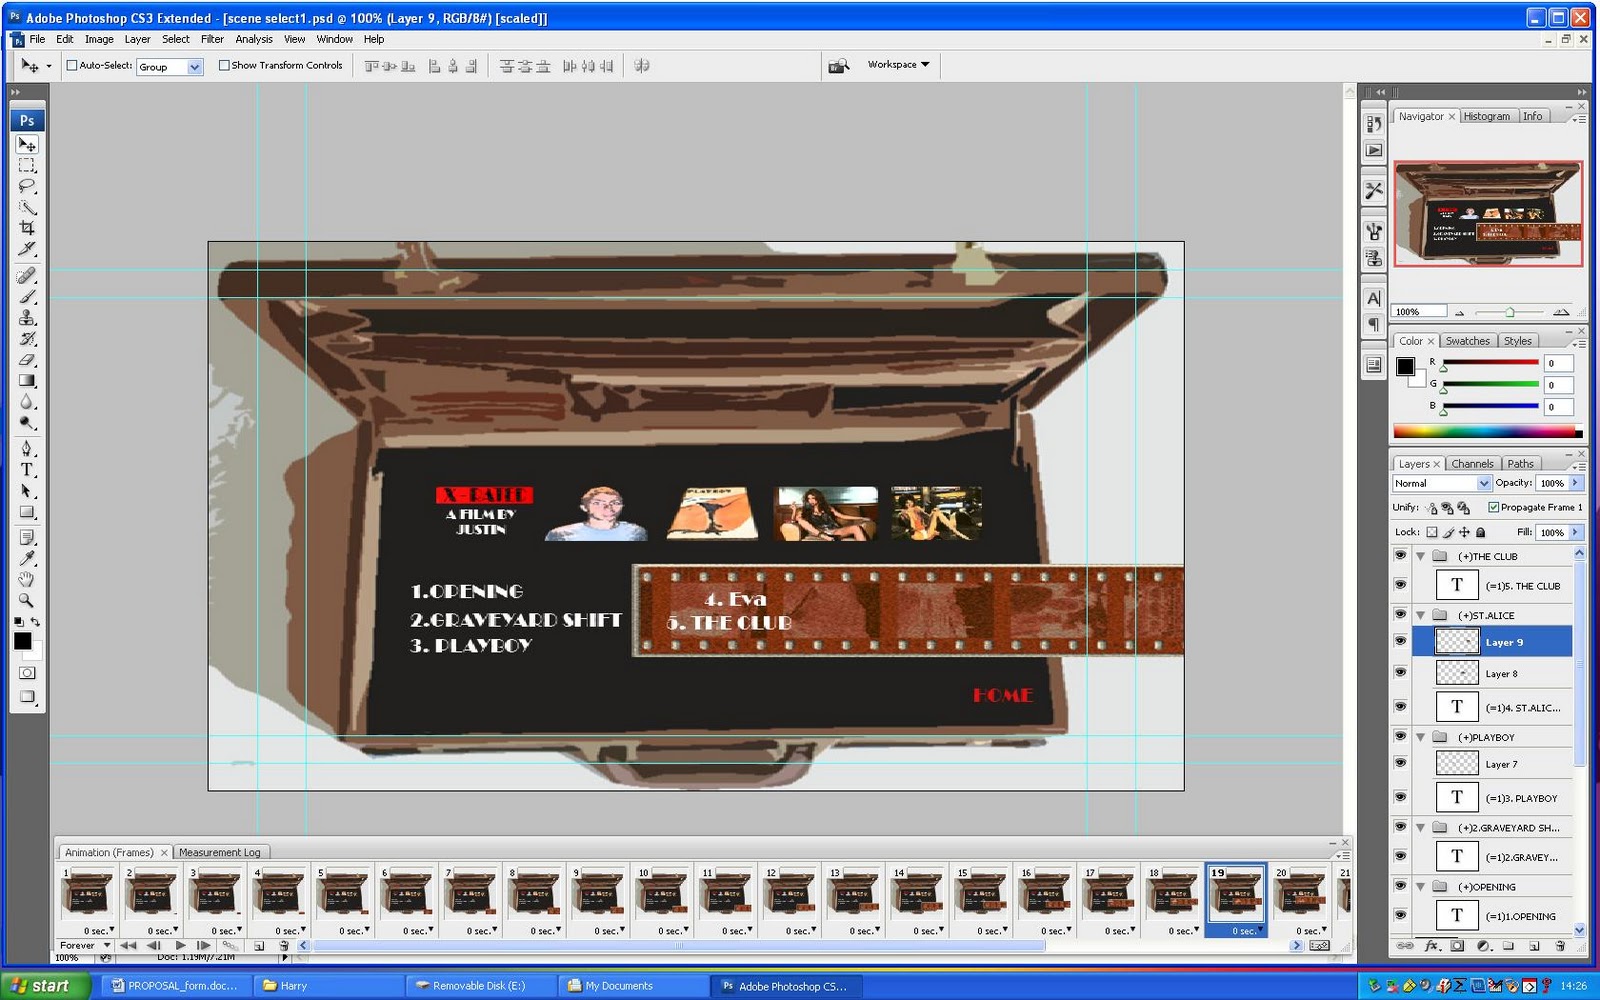
Task: Open the Normal blend mode dropdown
Action: (1441, 483)
